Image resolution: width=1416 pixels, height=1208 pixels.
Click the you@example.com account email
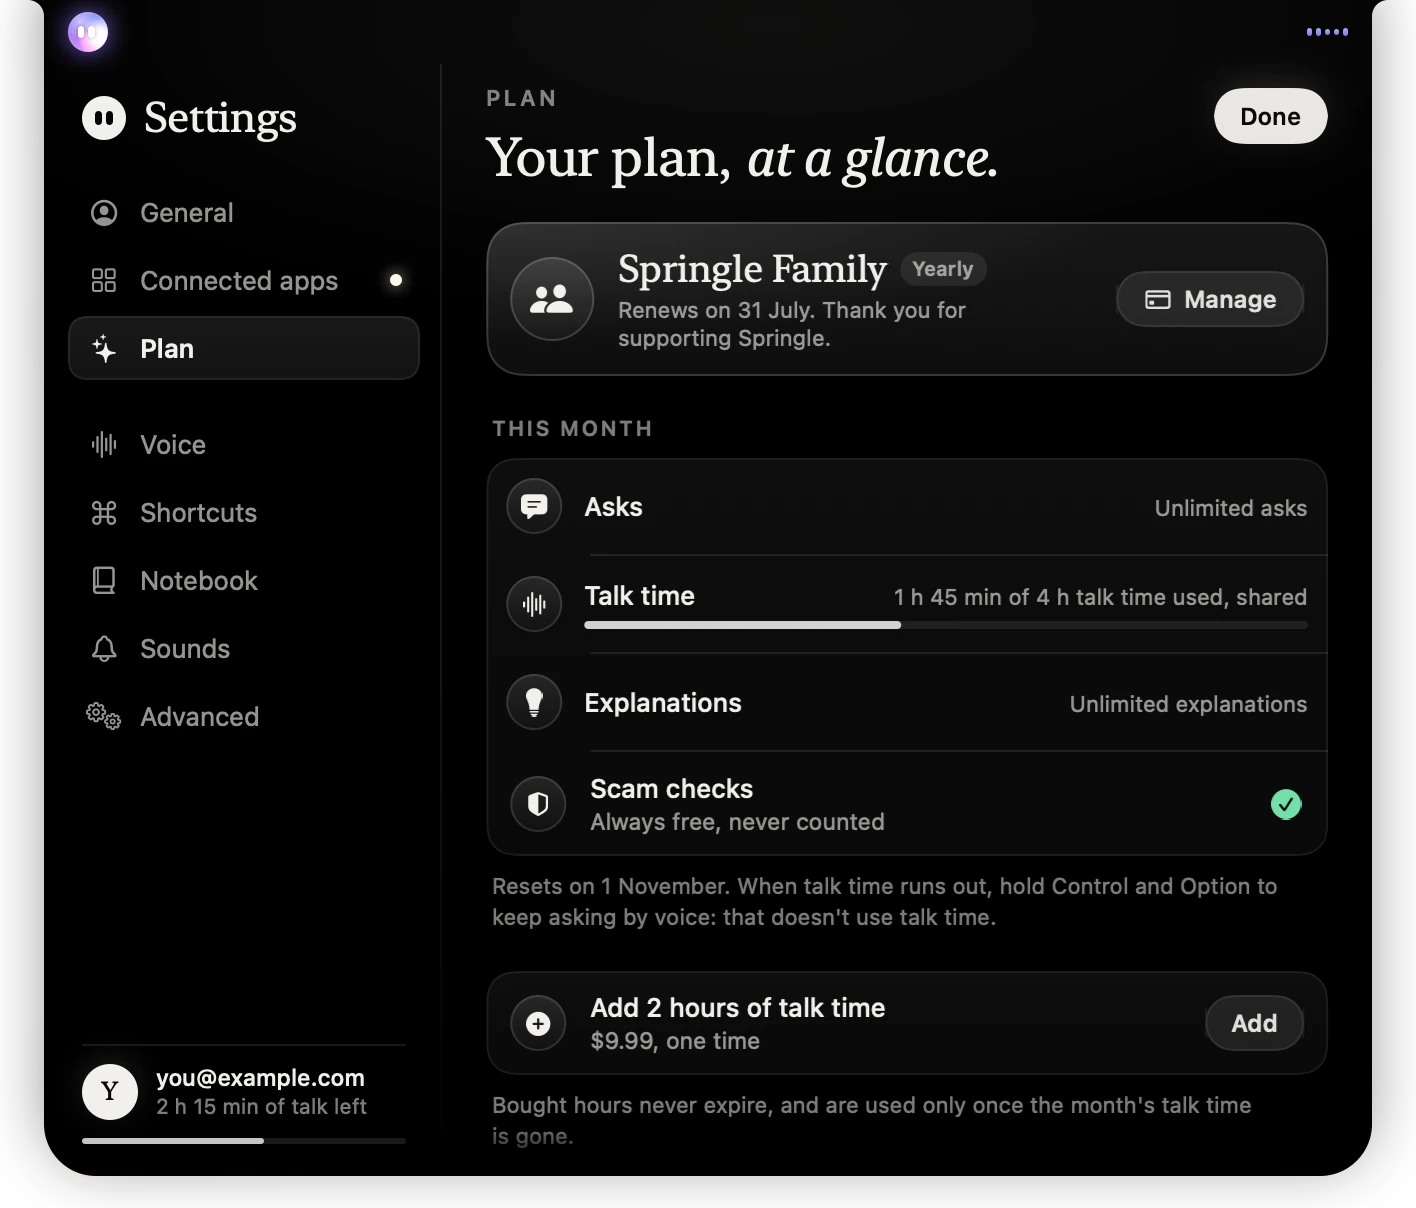[260, 1078]
